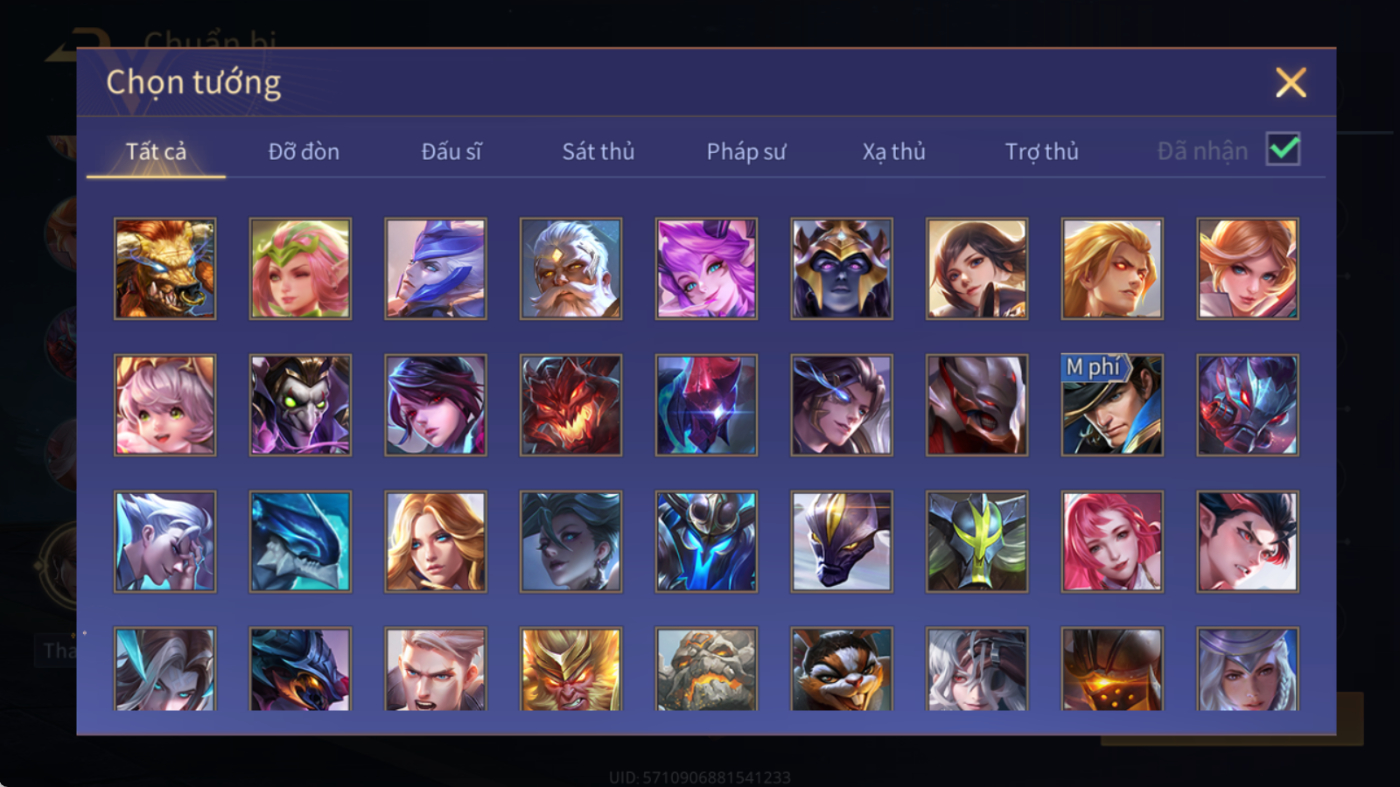This screenshot has width=1400, height=787.
Task: Filter heroes by Pháp sư
Action: pyautogui.click(x=746, y=152)
